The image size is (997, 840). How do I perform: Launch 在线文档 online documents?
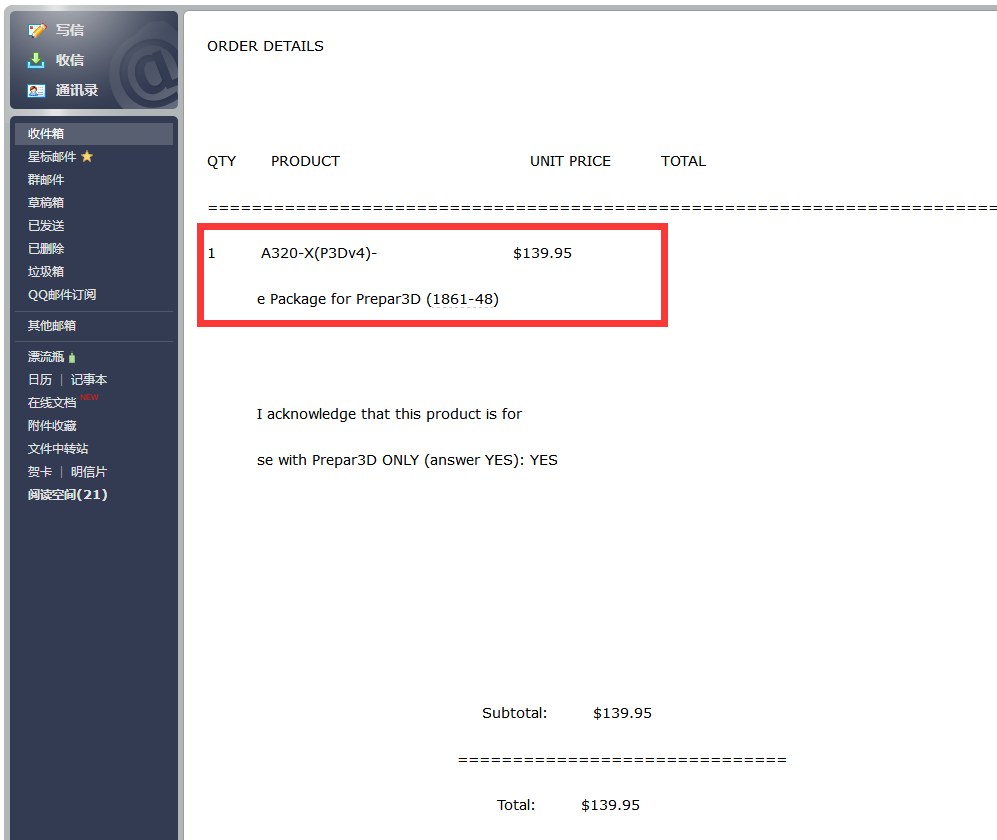(52, 403)
